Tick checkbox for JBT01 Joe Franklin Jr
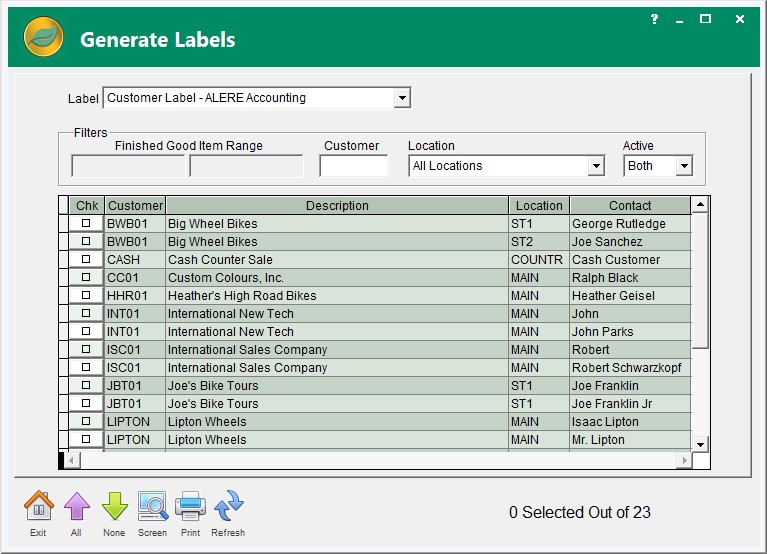 pos(86,403)
